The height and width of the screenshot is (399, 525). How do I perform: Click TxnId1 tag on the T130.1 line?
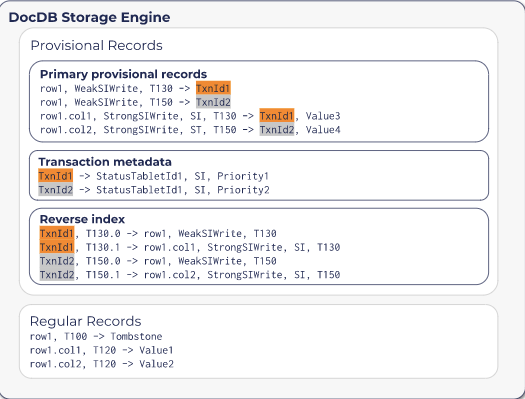point(57,247)
